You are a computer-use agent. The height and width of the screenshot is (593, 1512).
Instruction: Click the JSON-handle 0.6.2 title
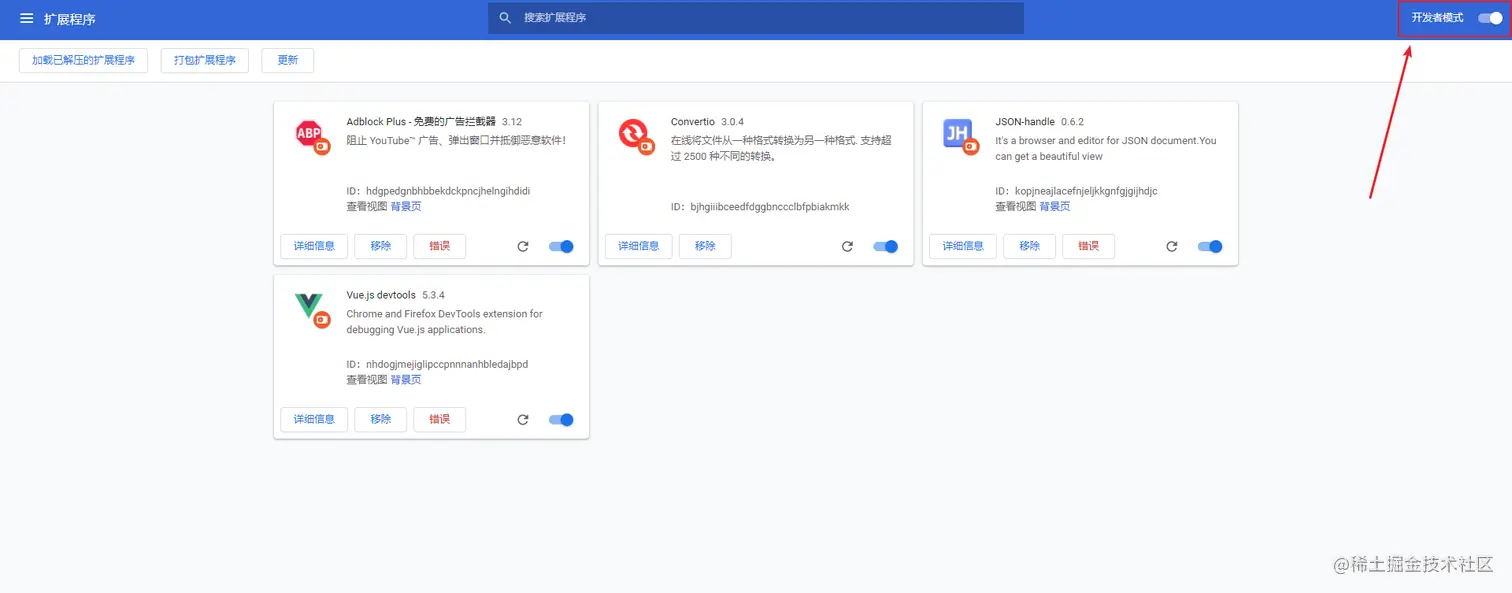[x=1039, y=122]
